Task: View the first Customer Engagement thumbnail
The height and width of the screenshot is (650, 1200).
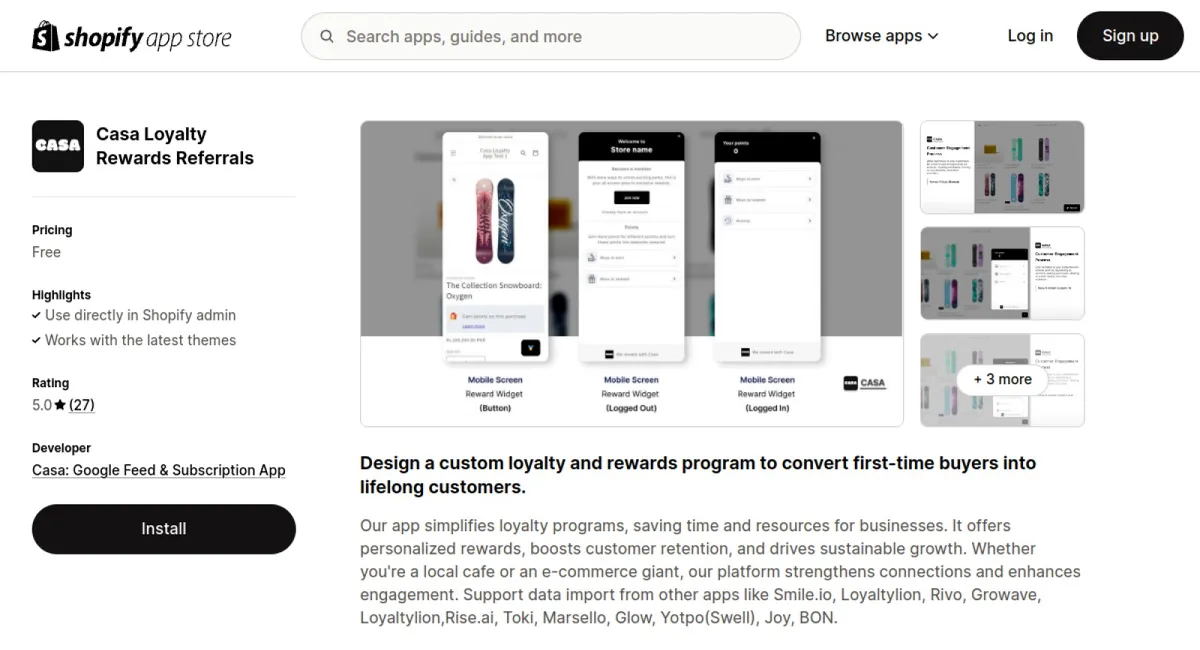Action: coord(1002,167)
